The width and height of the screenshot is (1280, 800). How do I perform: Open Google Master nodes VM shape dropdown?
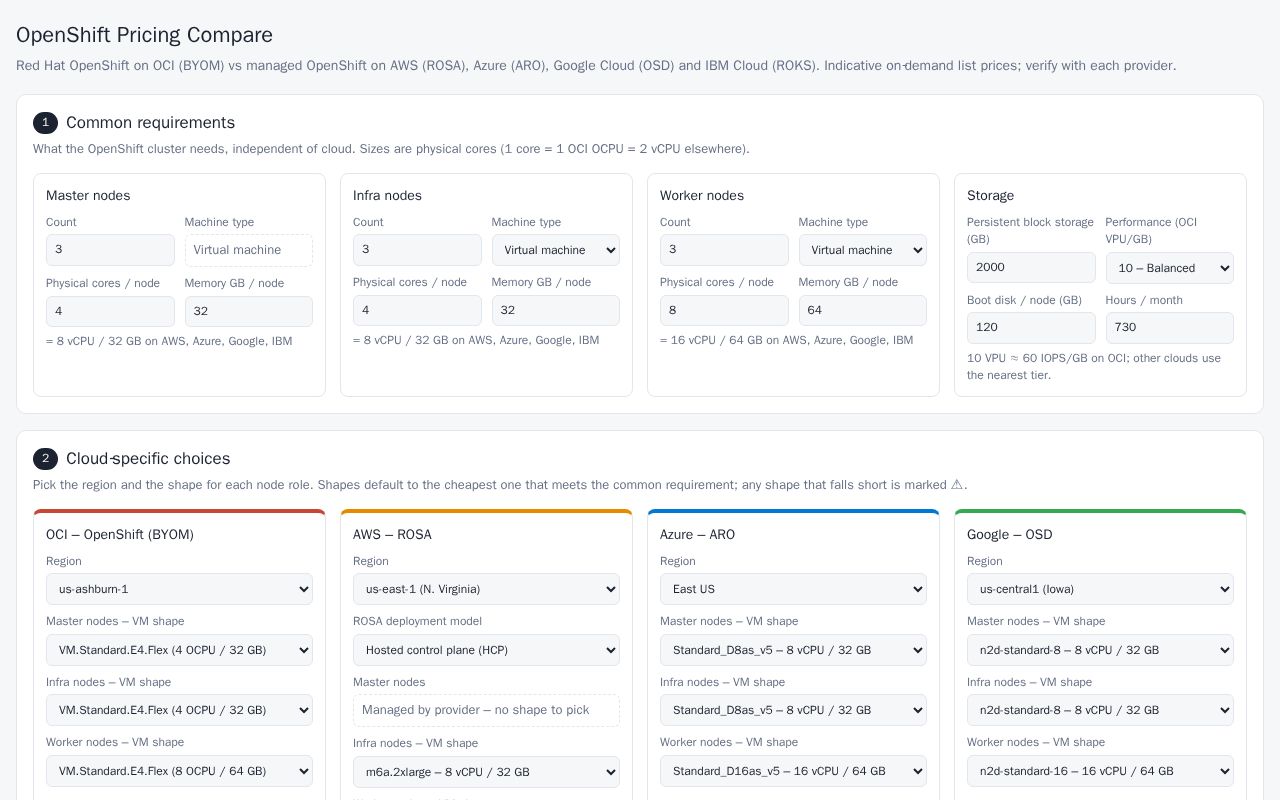click(1101, 650)
